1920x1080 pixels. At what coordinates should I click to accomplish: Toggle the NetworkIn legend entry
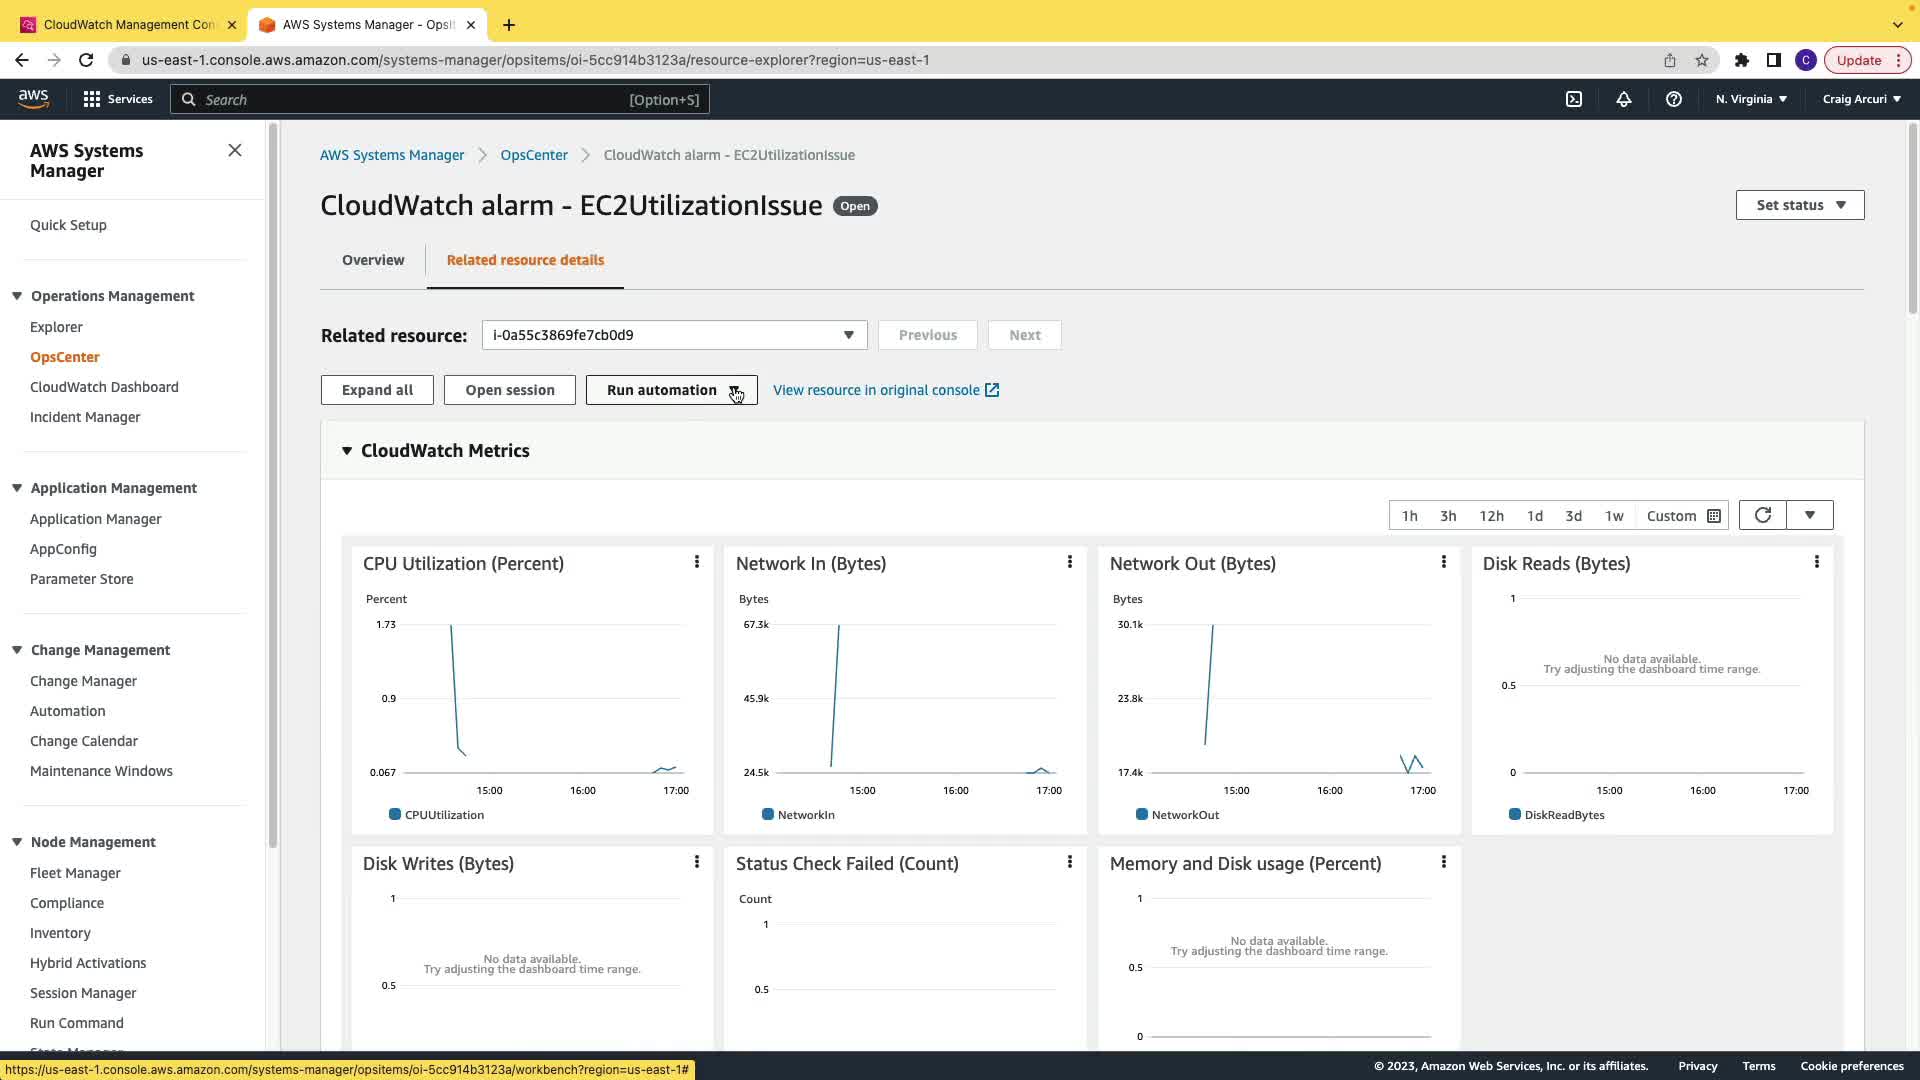[805, 815]
